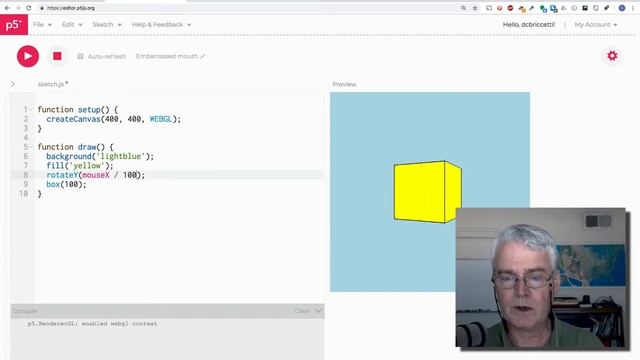Click the cast screen extension icon
This screenshot has width=640, height=360.
coord(489,8)
